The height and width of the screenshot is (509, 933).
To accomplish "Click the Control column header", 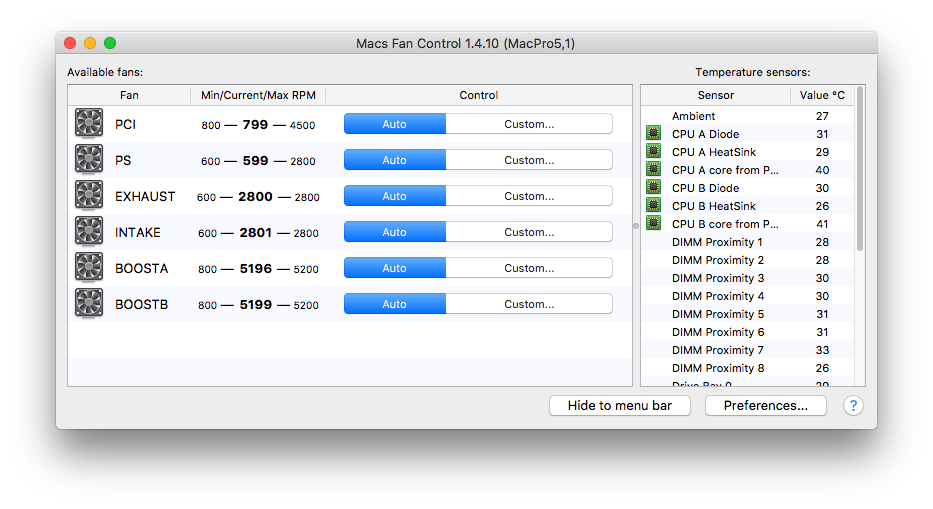I will [x=478, y=95].
